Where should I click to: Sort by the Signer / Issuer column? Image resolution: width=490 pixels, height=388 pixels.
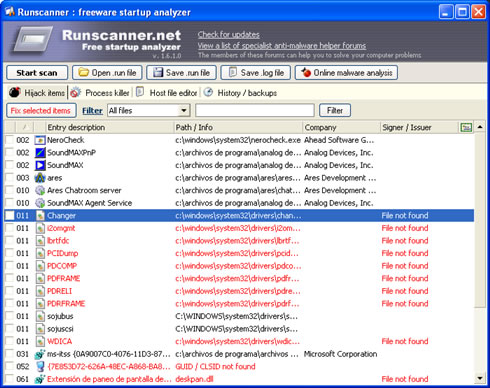419,127
